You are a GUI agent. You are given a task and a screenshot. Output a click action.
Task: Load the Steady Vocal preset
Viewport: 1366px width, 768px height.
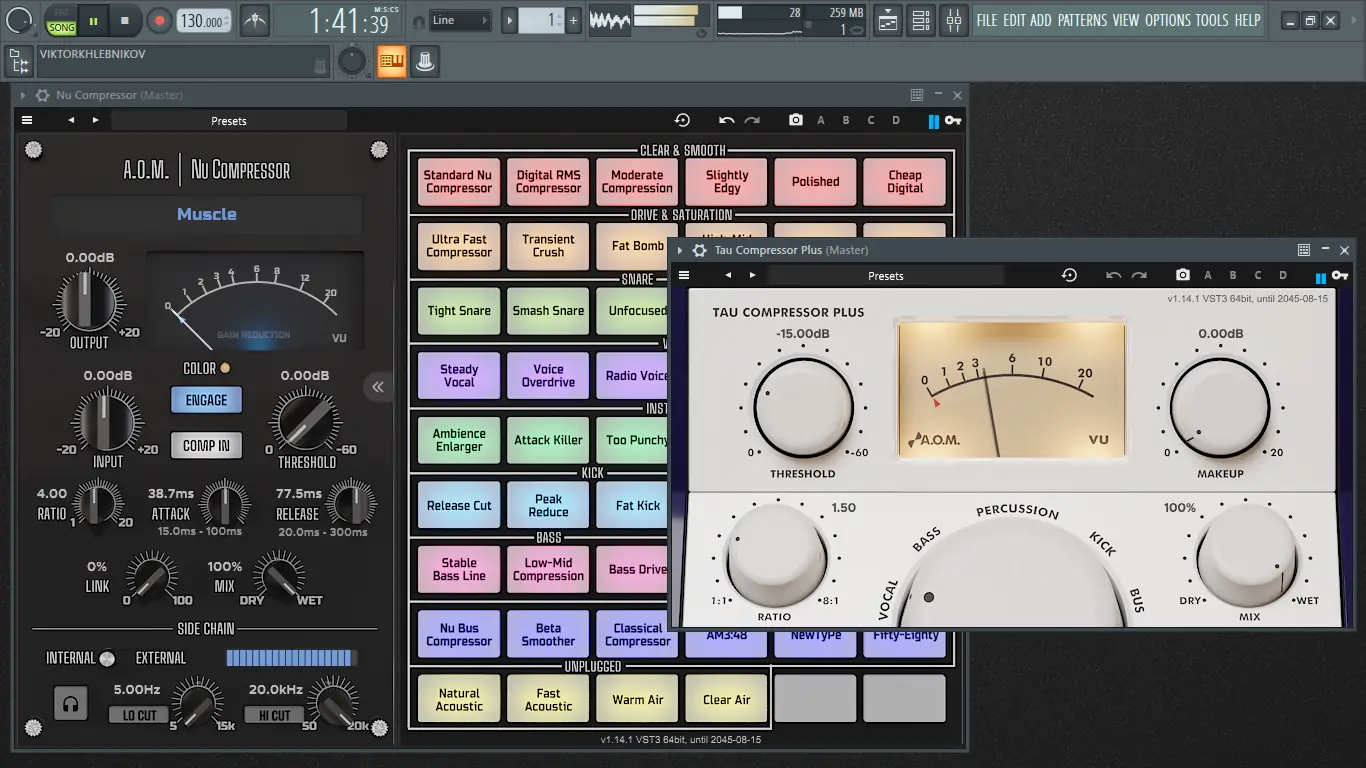pyautogui.click(x=459, y=375)
